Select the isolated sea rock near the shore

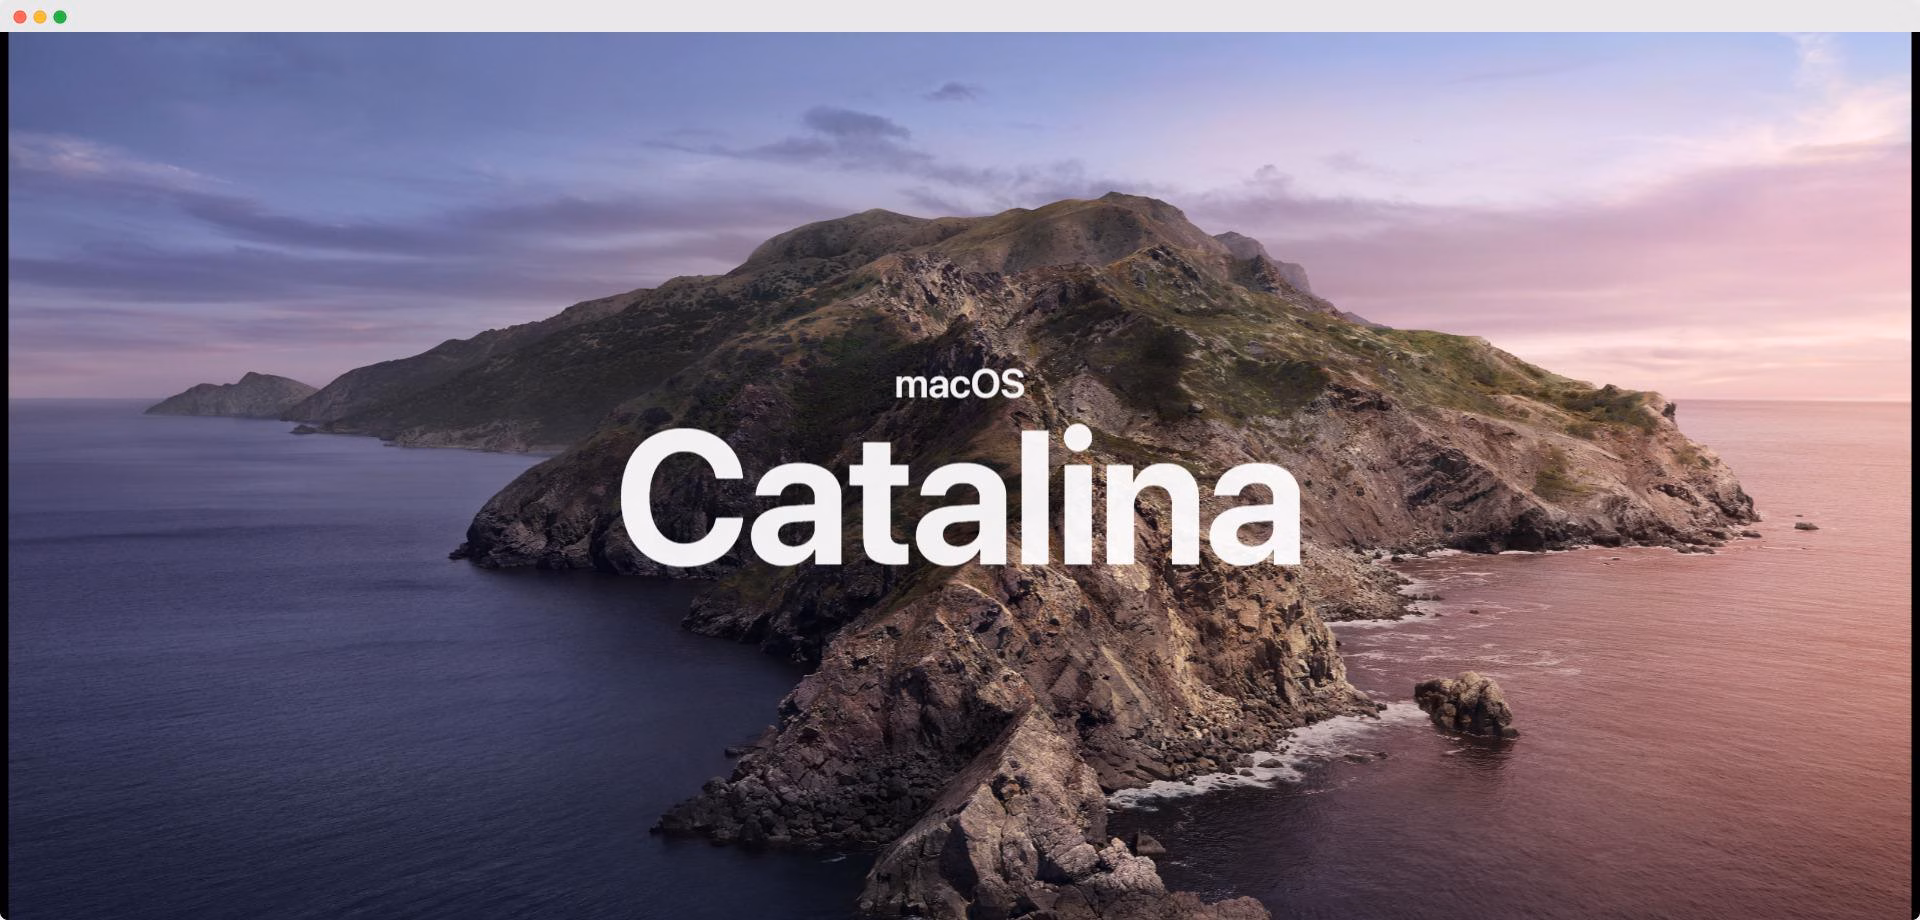[1466, 705]
